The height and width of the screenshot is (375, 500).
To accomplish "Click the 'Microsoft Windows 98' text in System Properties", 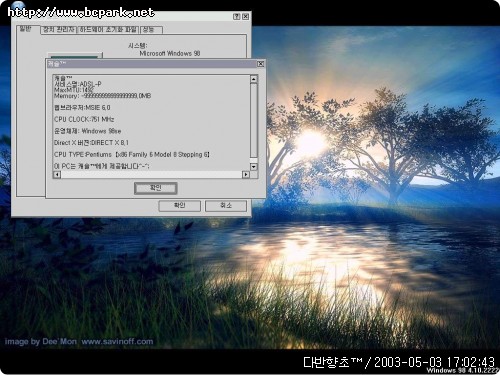I will point(170,53).
